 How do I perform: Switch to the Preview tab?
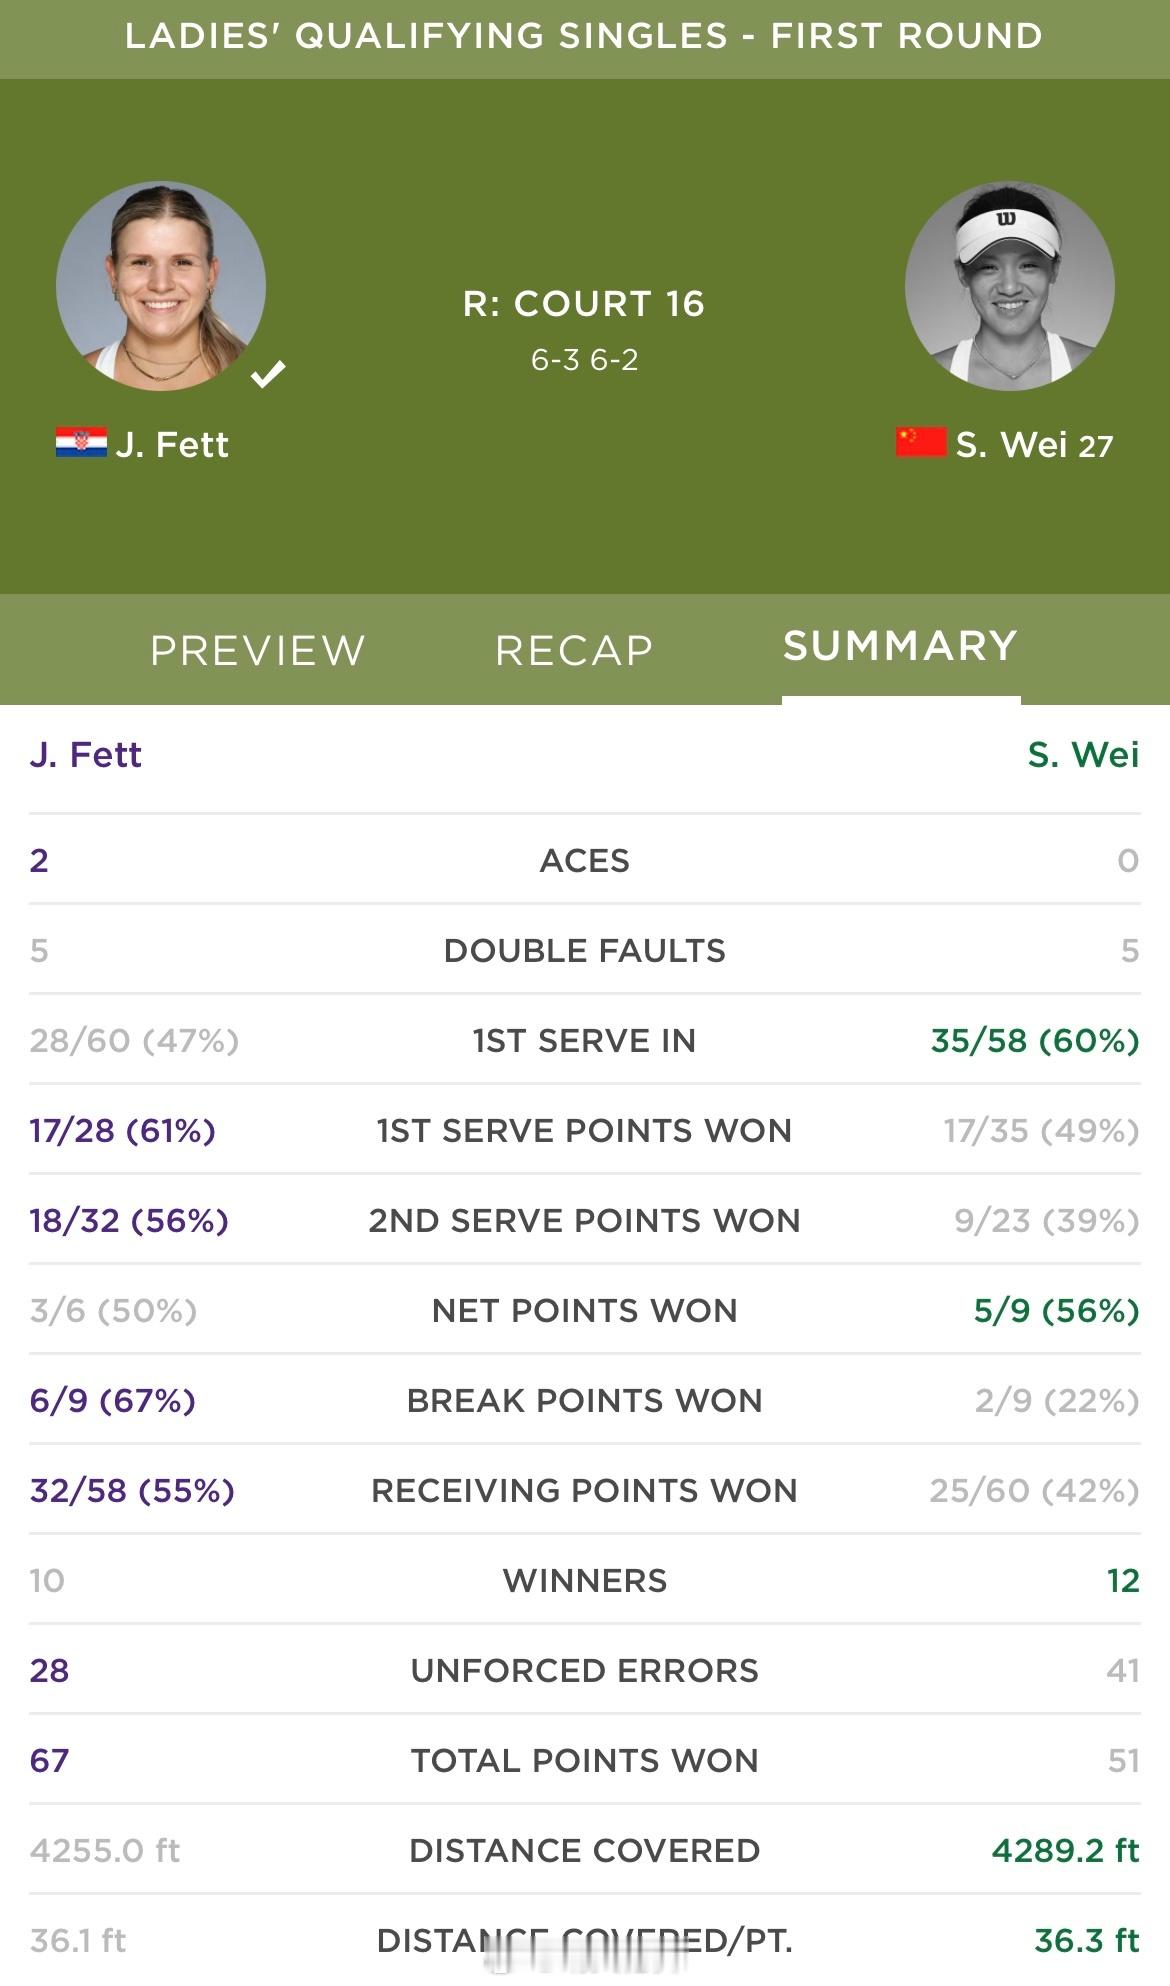tap(258, 650)
